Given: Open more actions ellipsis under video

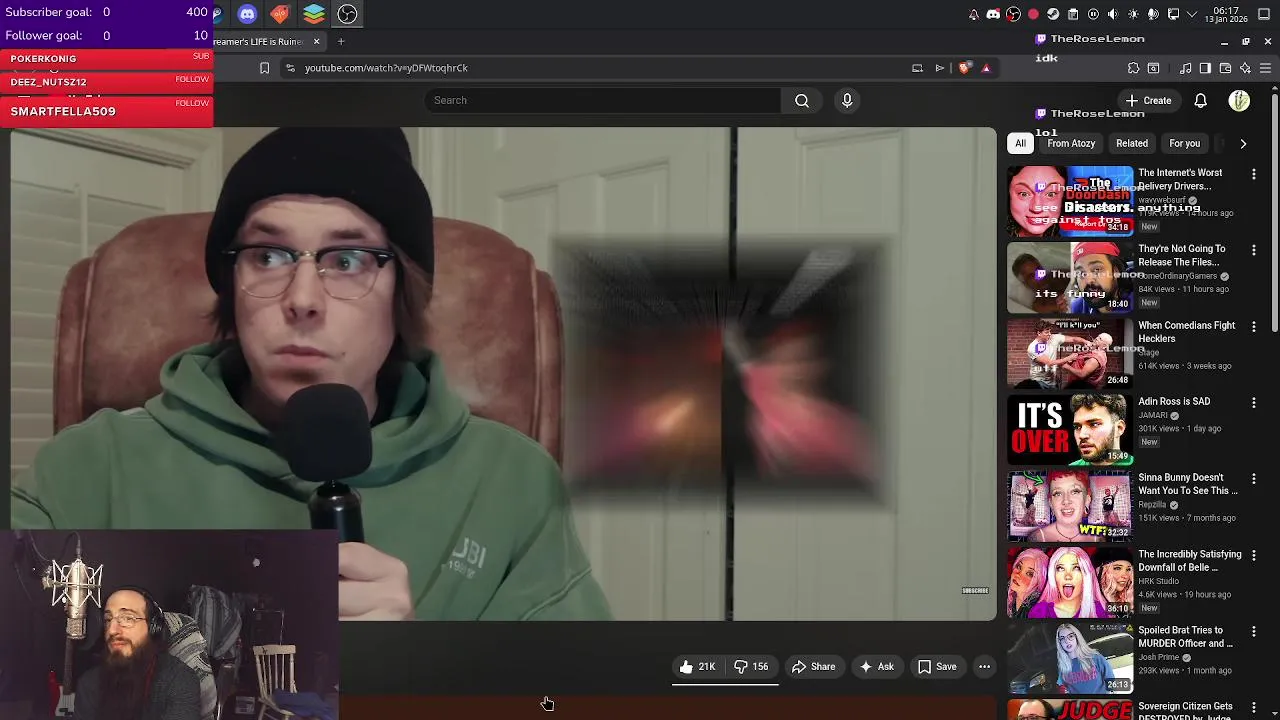Looking at the screenshot, I should (x=984, y=667).
